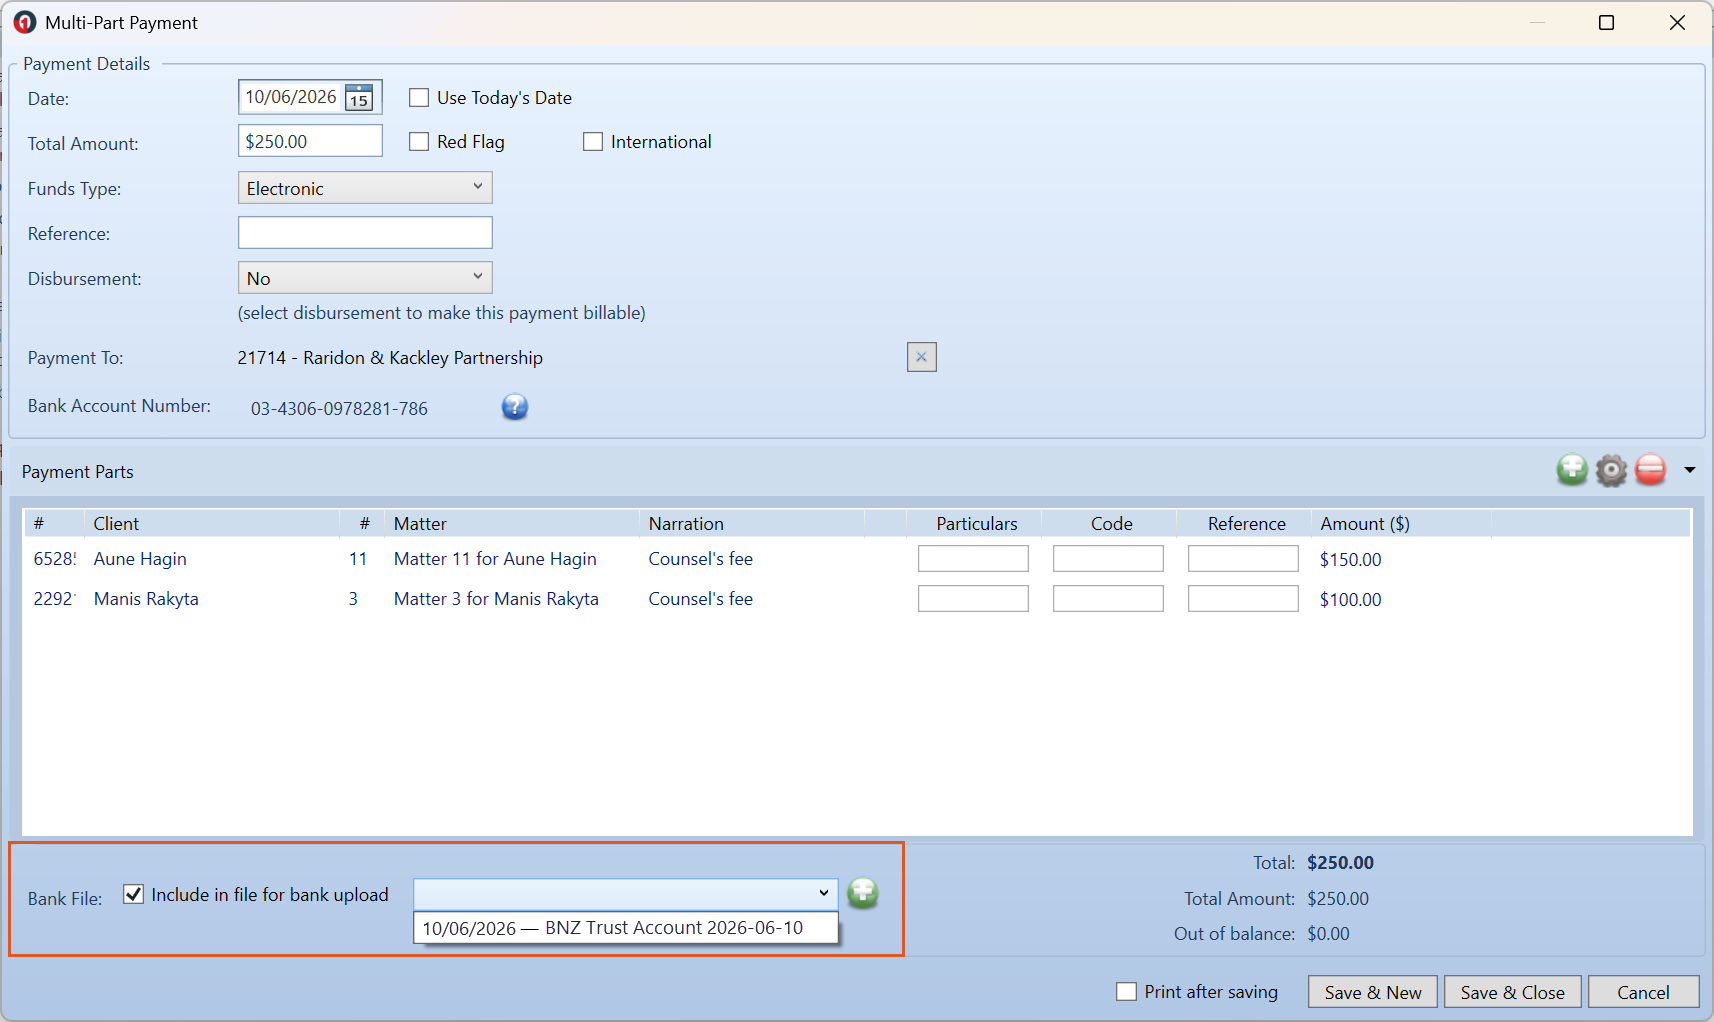Screen dimensions: 1714x1022
Task: Click Matter 3 for Manis Rakyta
Action: pyautogui.click(x=496, y=599)
